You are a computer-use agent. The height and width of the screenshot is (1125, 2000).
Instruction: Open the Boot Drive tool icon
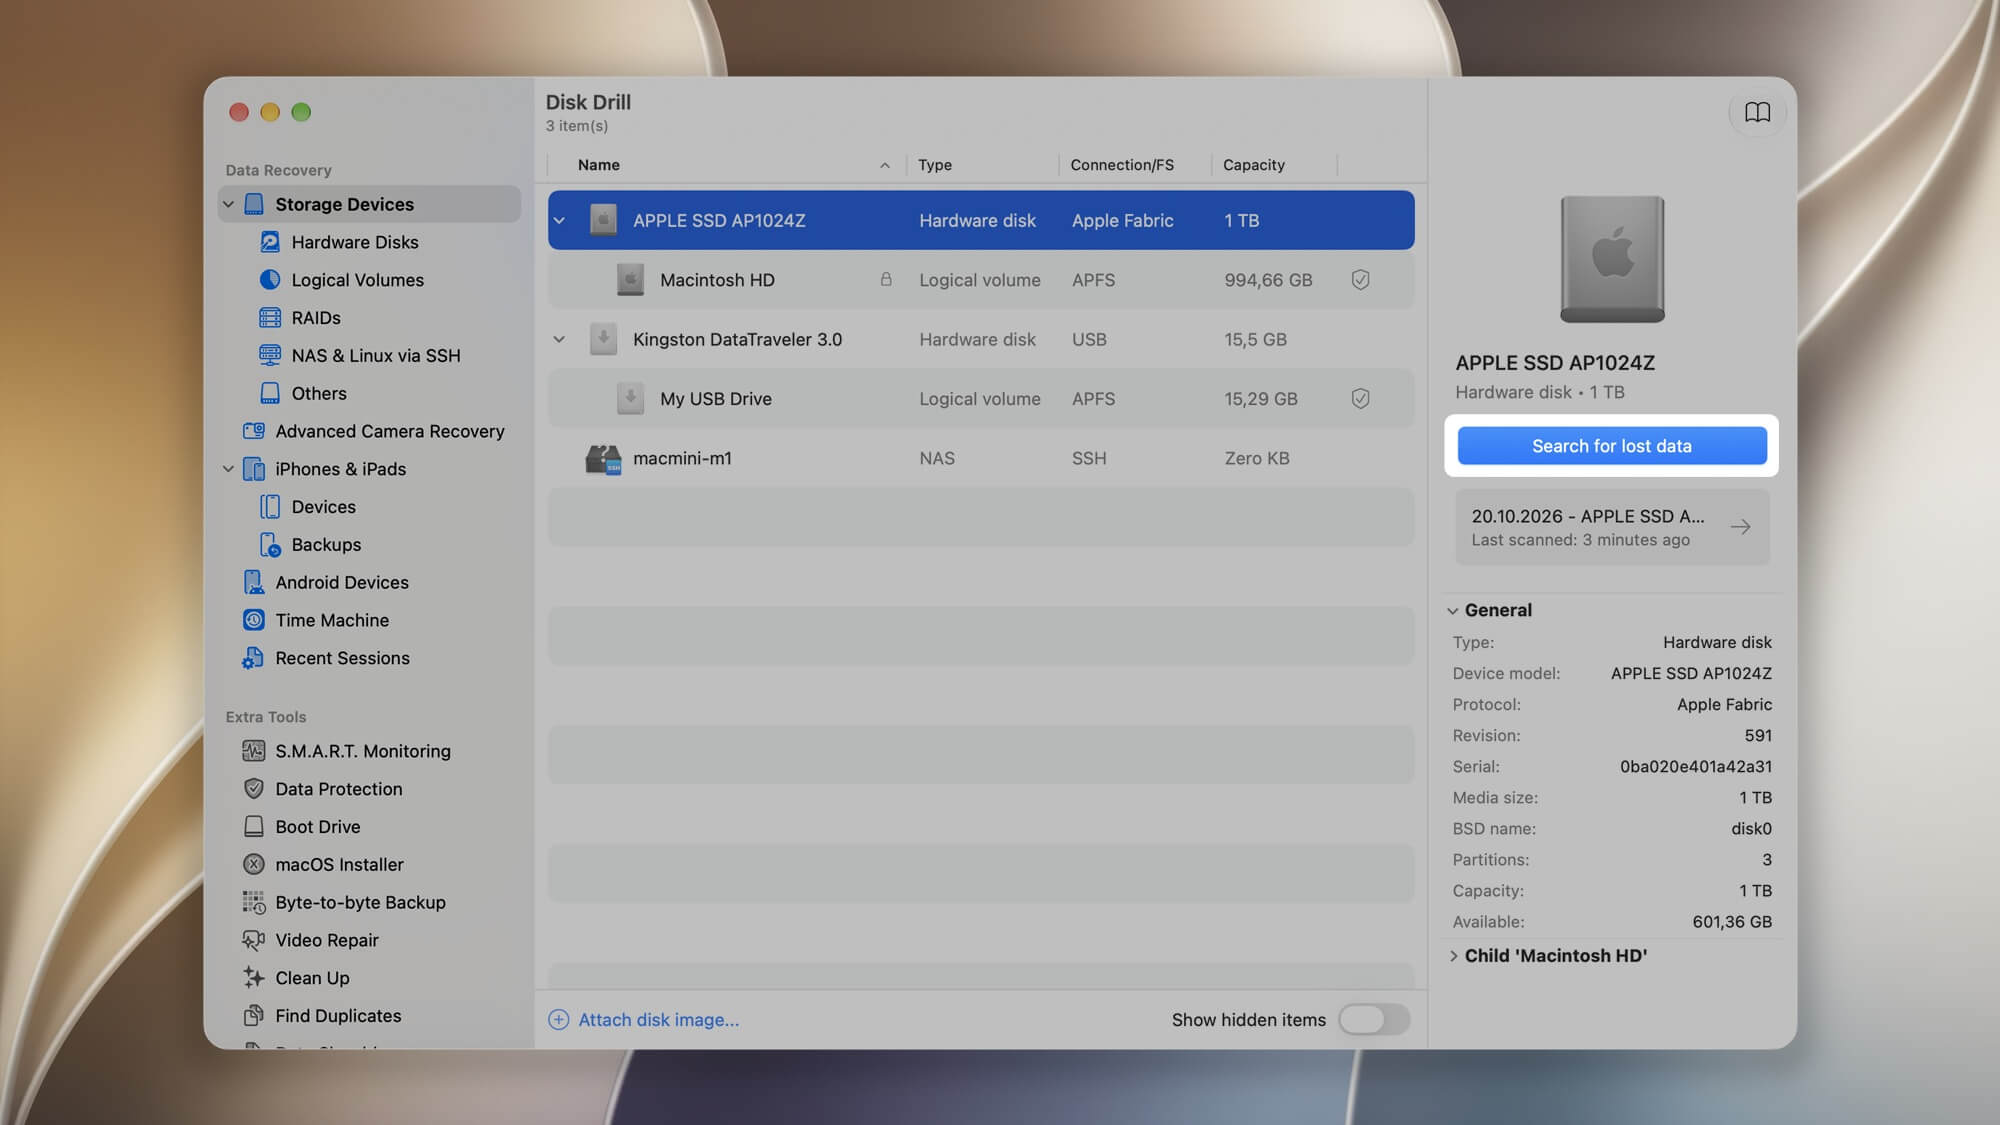pos(254,827)
